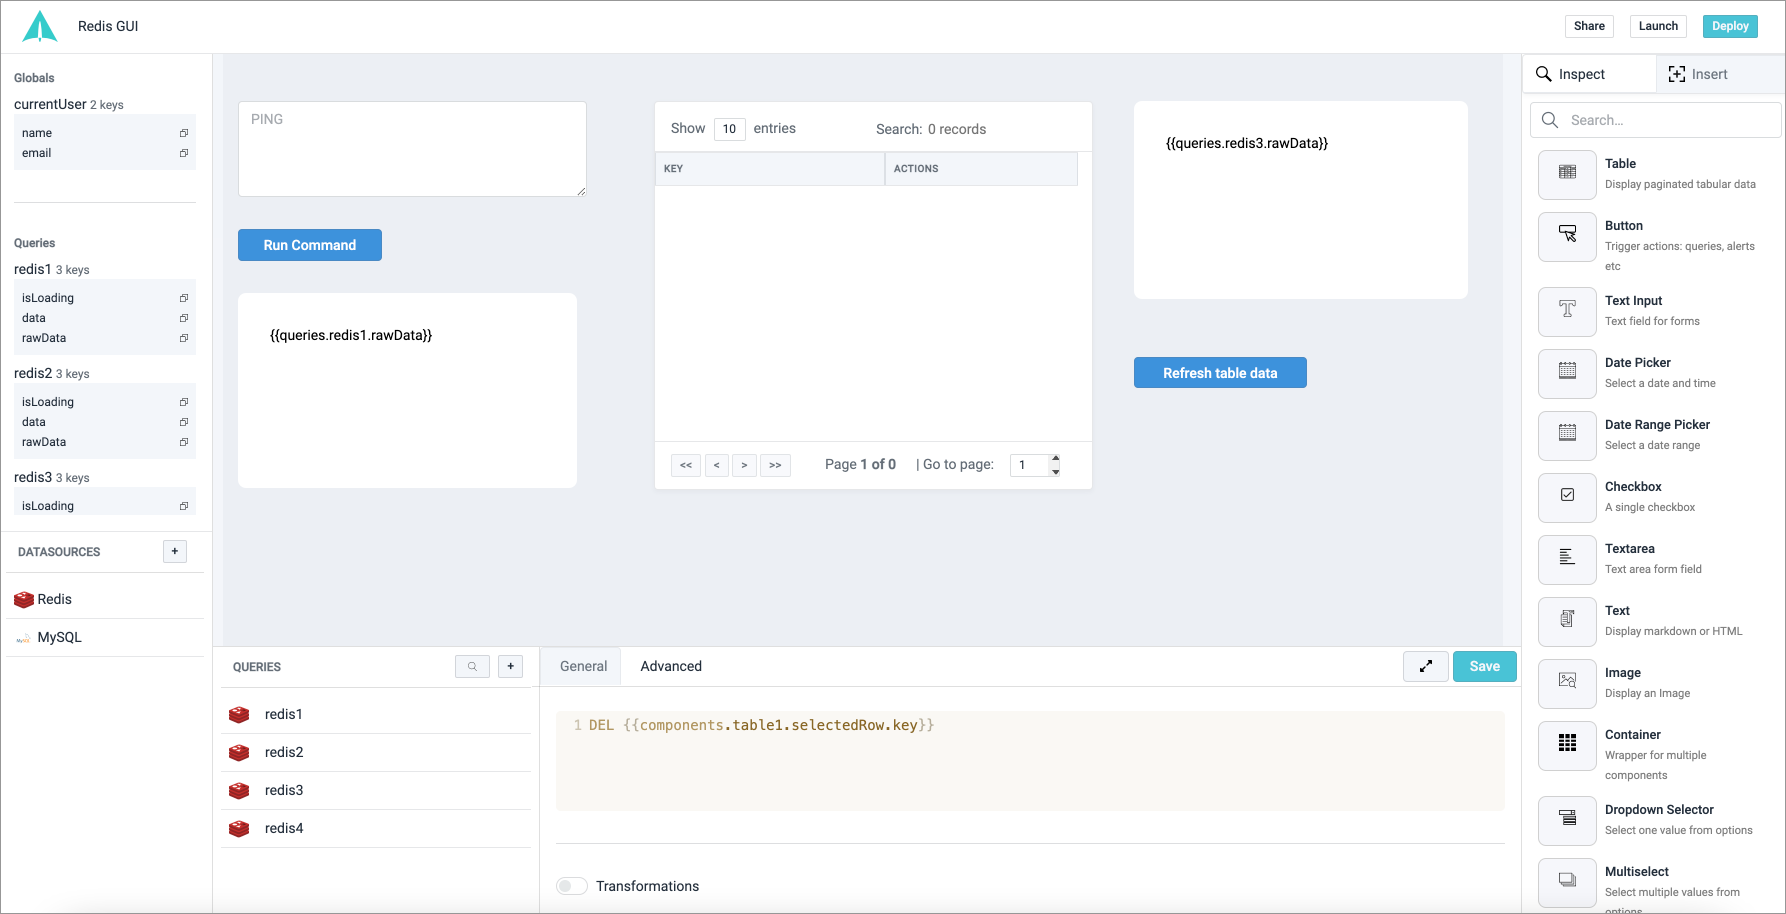1786x914 pixels.
Task: Edit the Show entries count field
Action: pos(730,129)
